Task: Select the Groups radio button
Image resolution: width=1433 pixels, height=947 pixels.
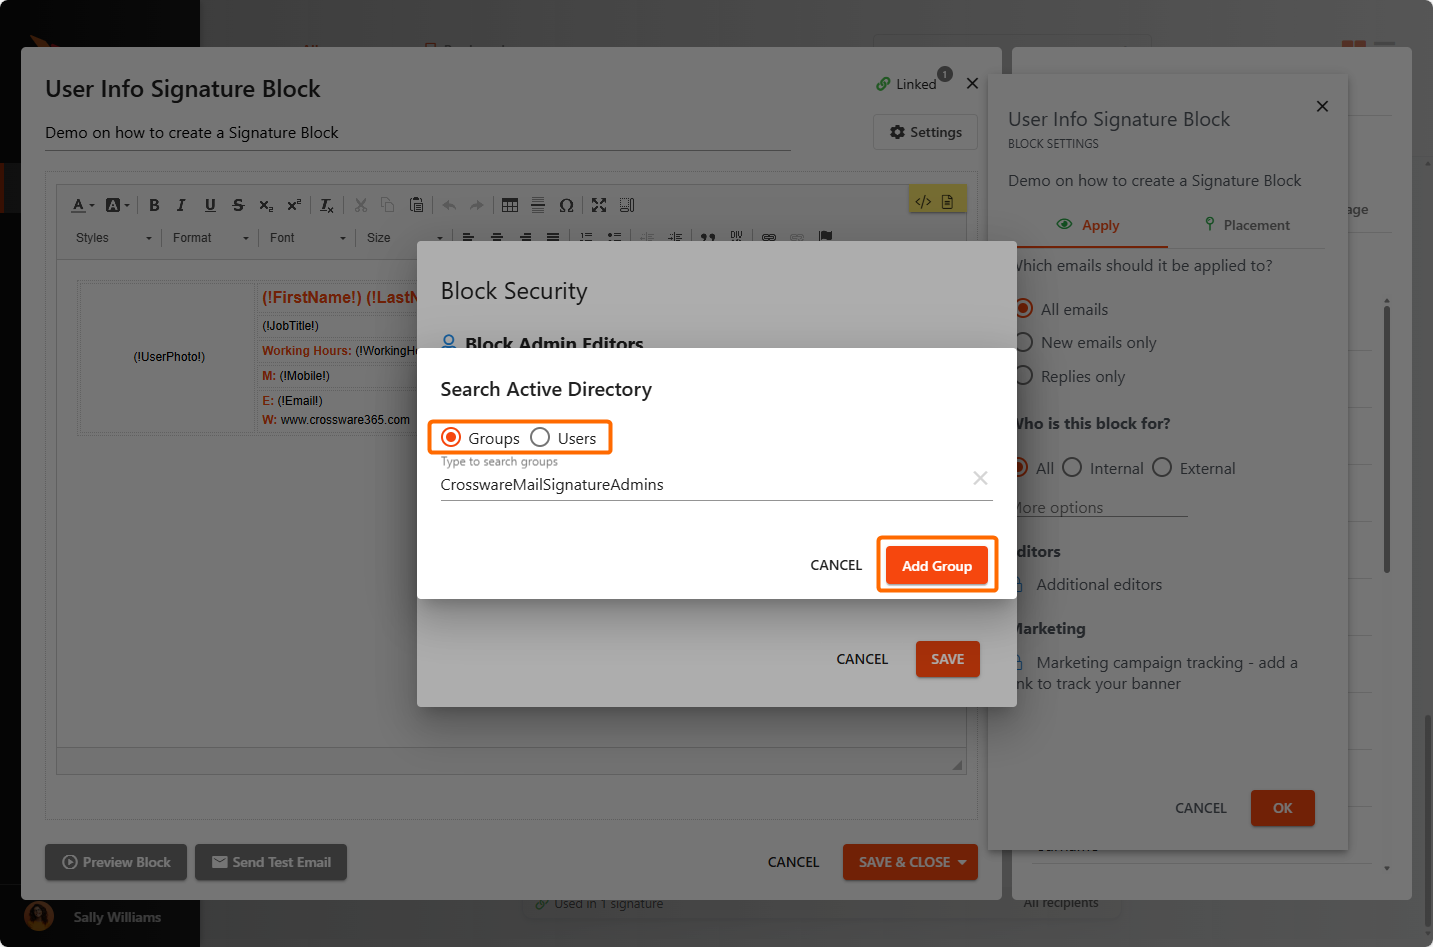Action: click(451, 438)
